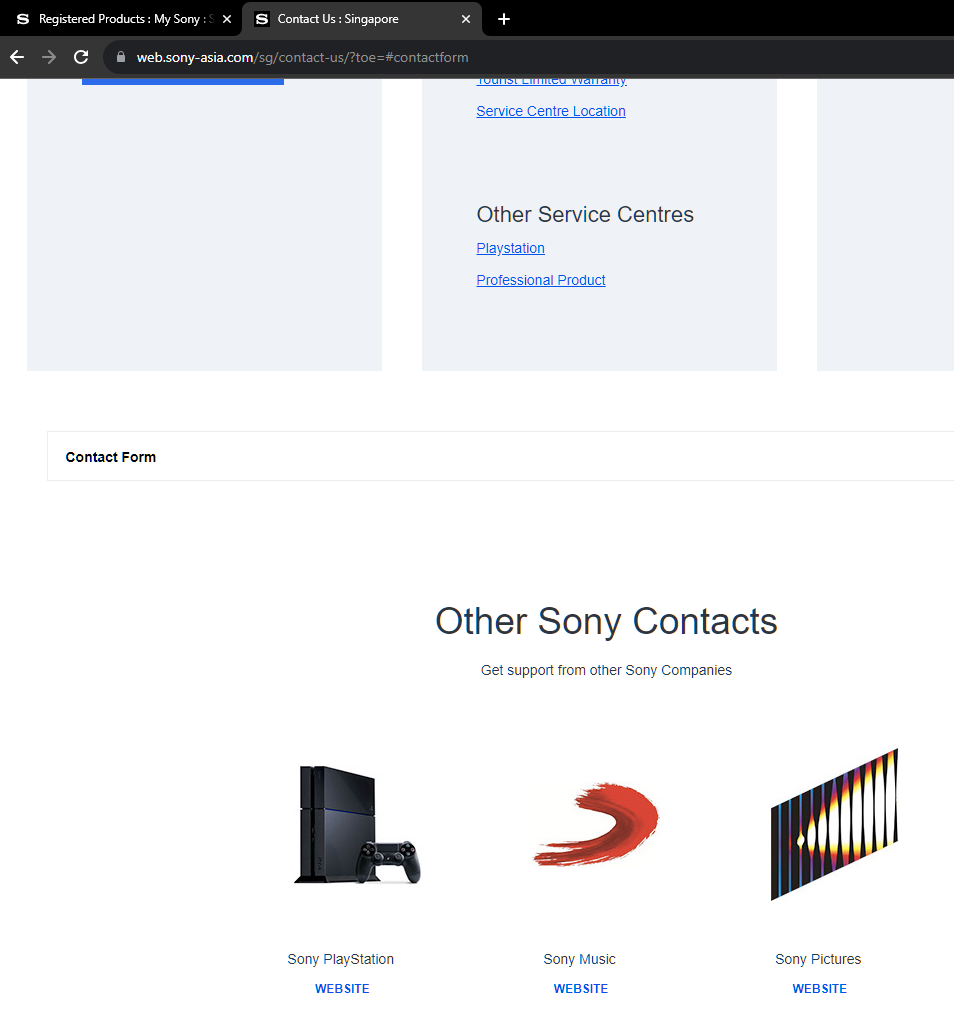Open a new tab with the plus icon
This screenshot has width=954, height=1013.
[504, 19]
